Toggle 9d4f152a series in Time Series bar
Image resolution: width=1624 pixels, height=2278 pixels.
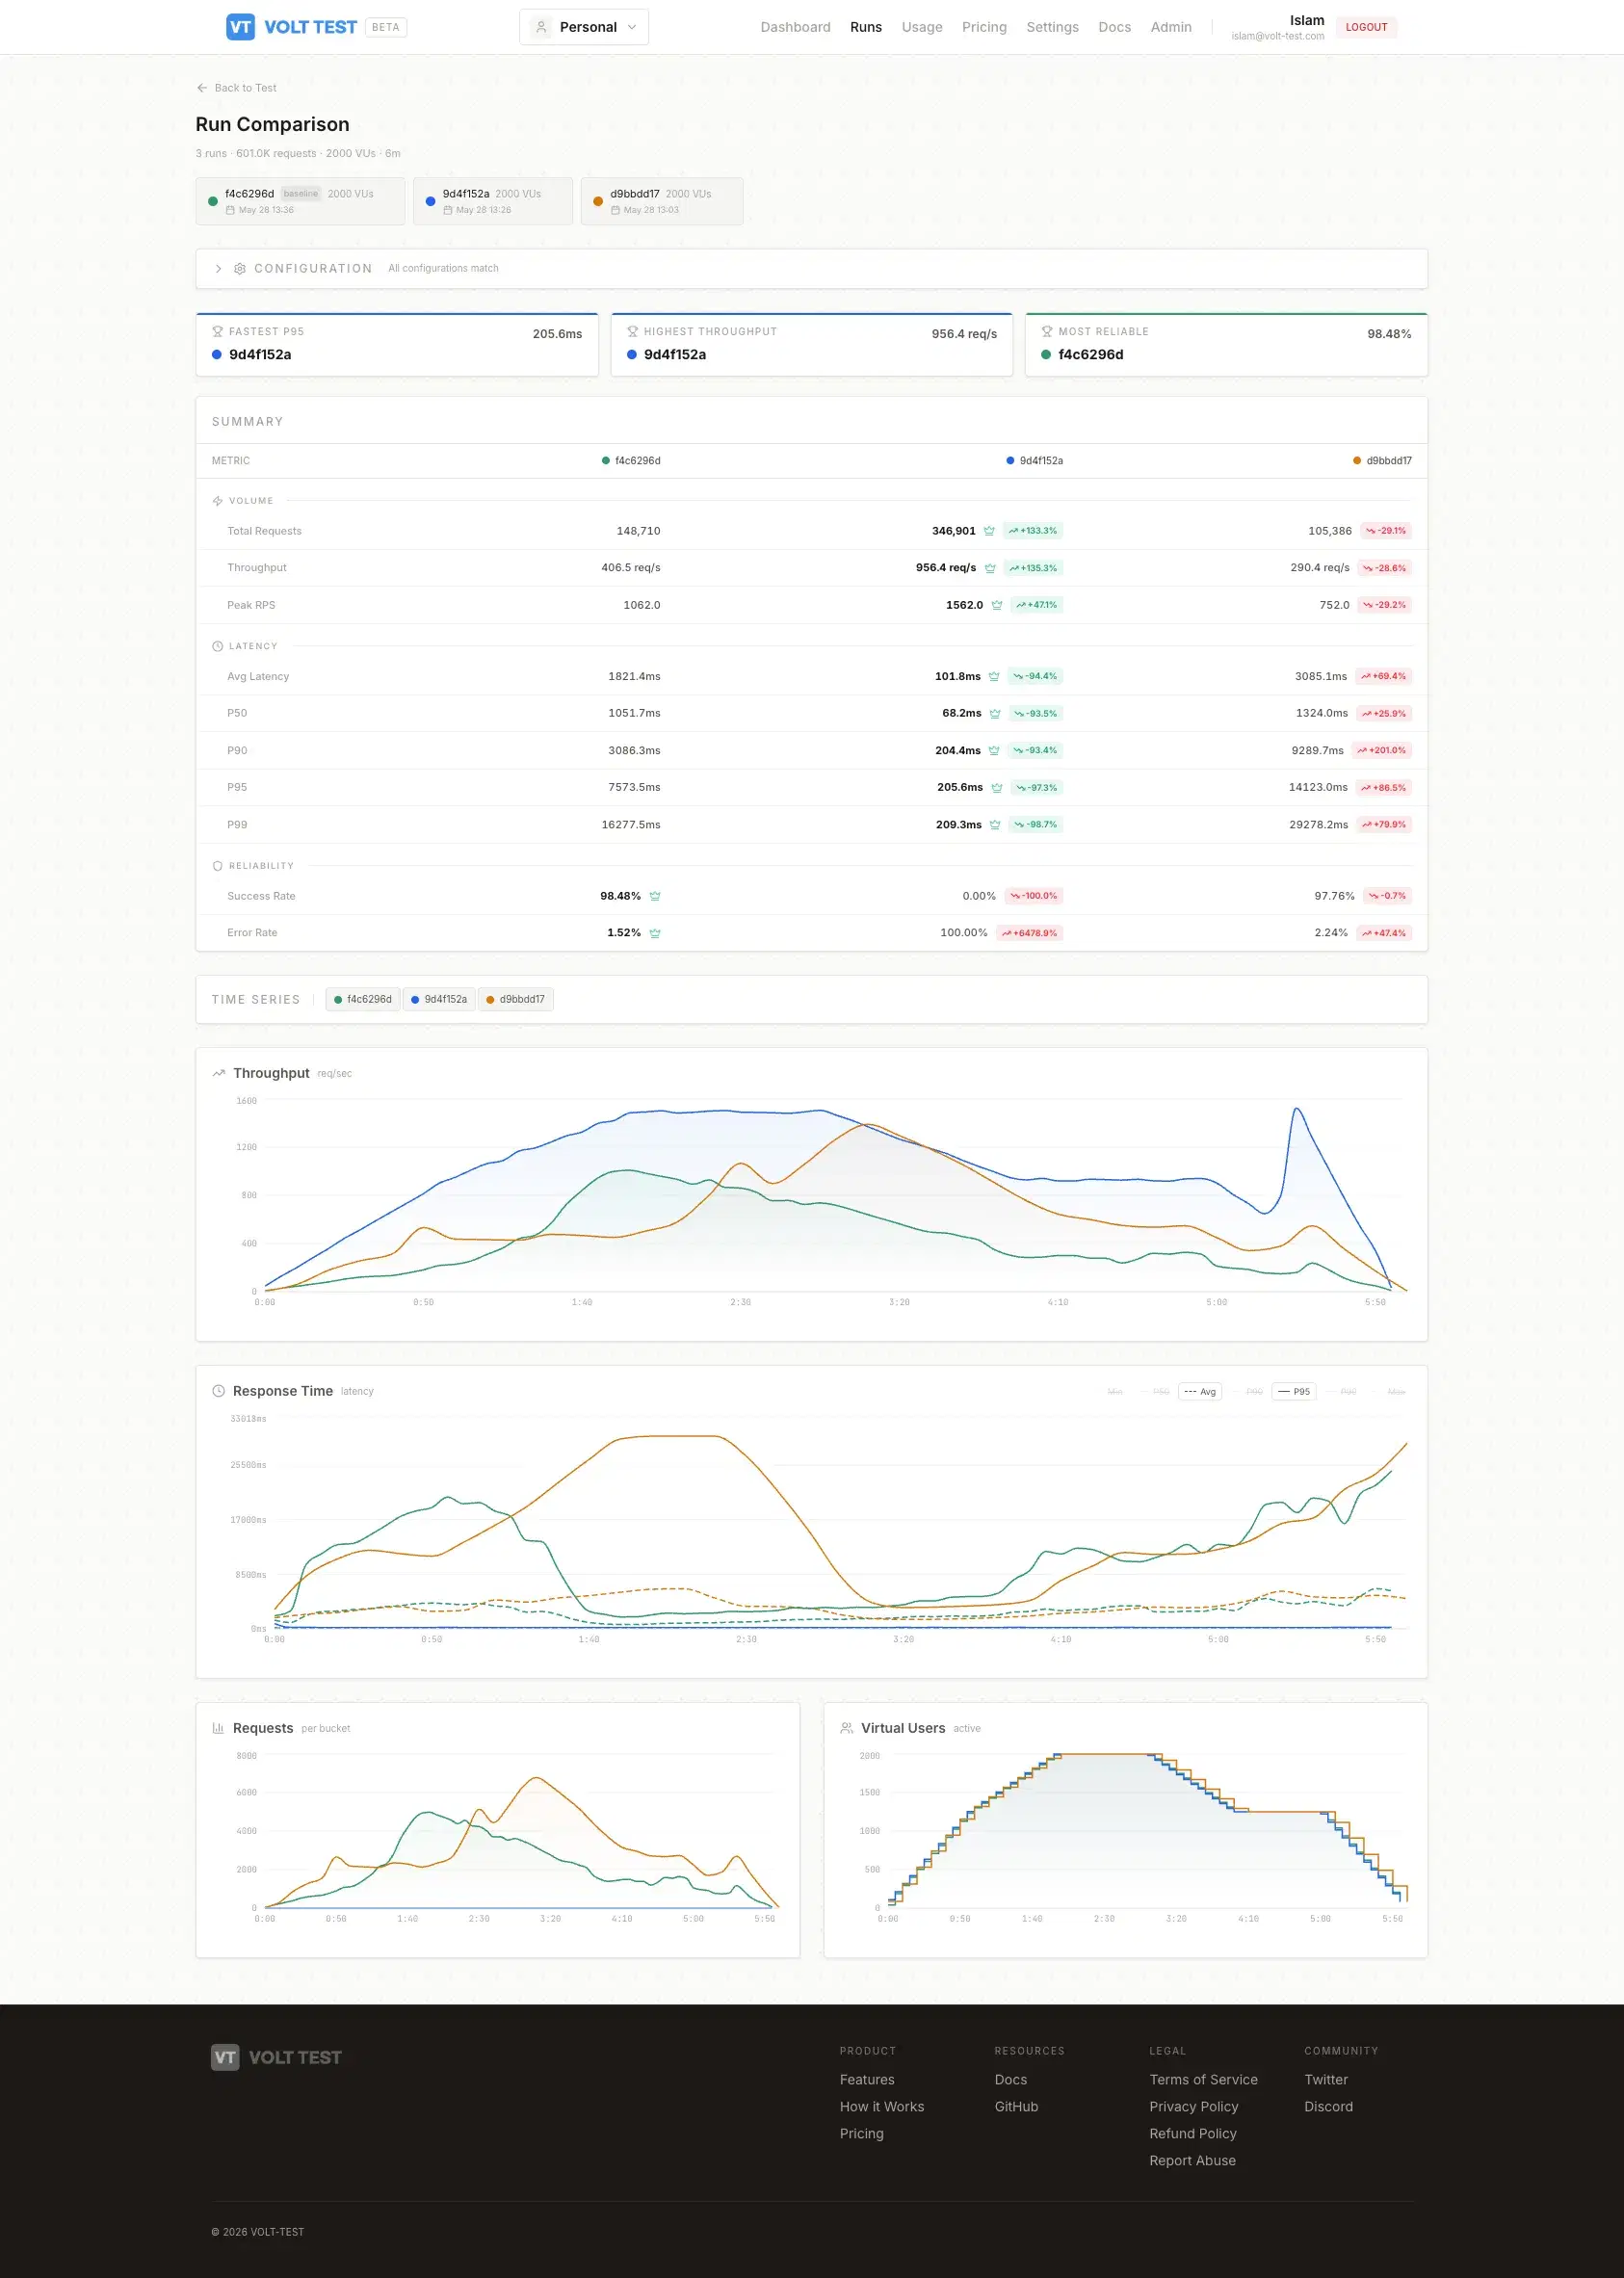[x=439, y=1000]
